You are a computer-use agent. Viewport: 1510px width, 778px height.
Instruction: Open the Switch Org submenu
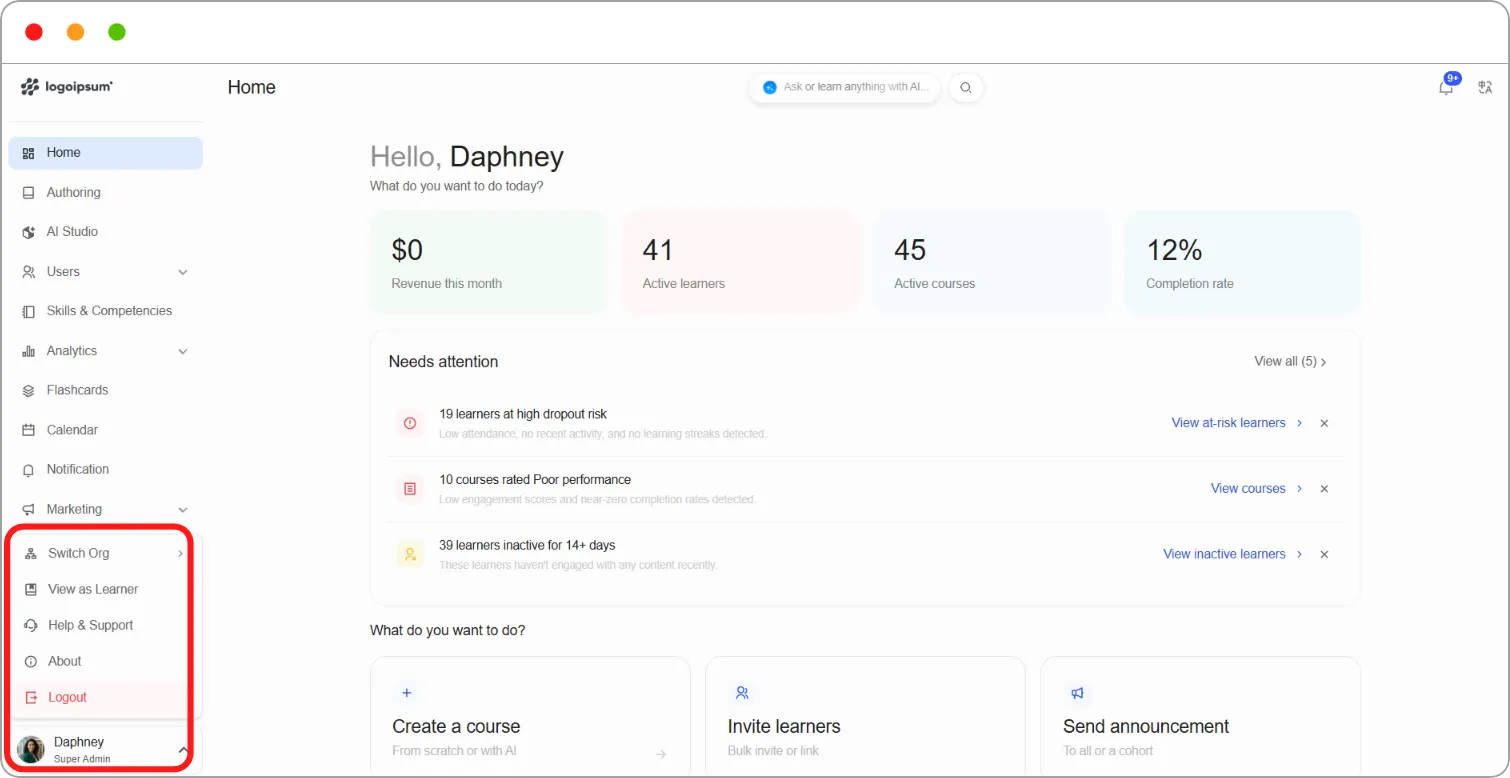[104, 553]
